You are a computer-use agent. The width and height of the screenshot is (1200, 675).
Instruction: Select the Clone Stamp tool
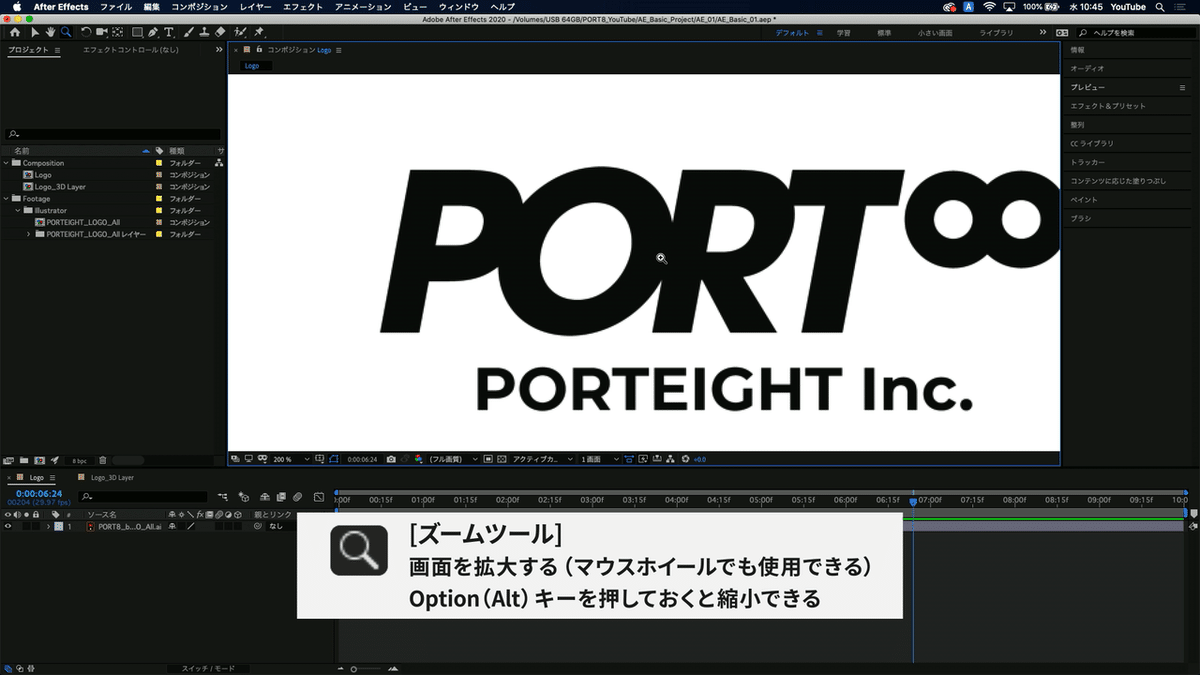coord(203,32)
